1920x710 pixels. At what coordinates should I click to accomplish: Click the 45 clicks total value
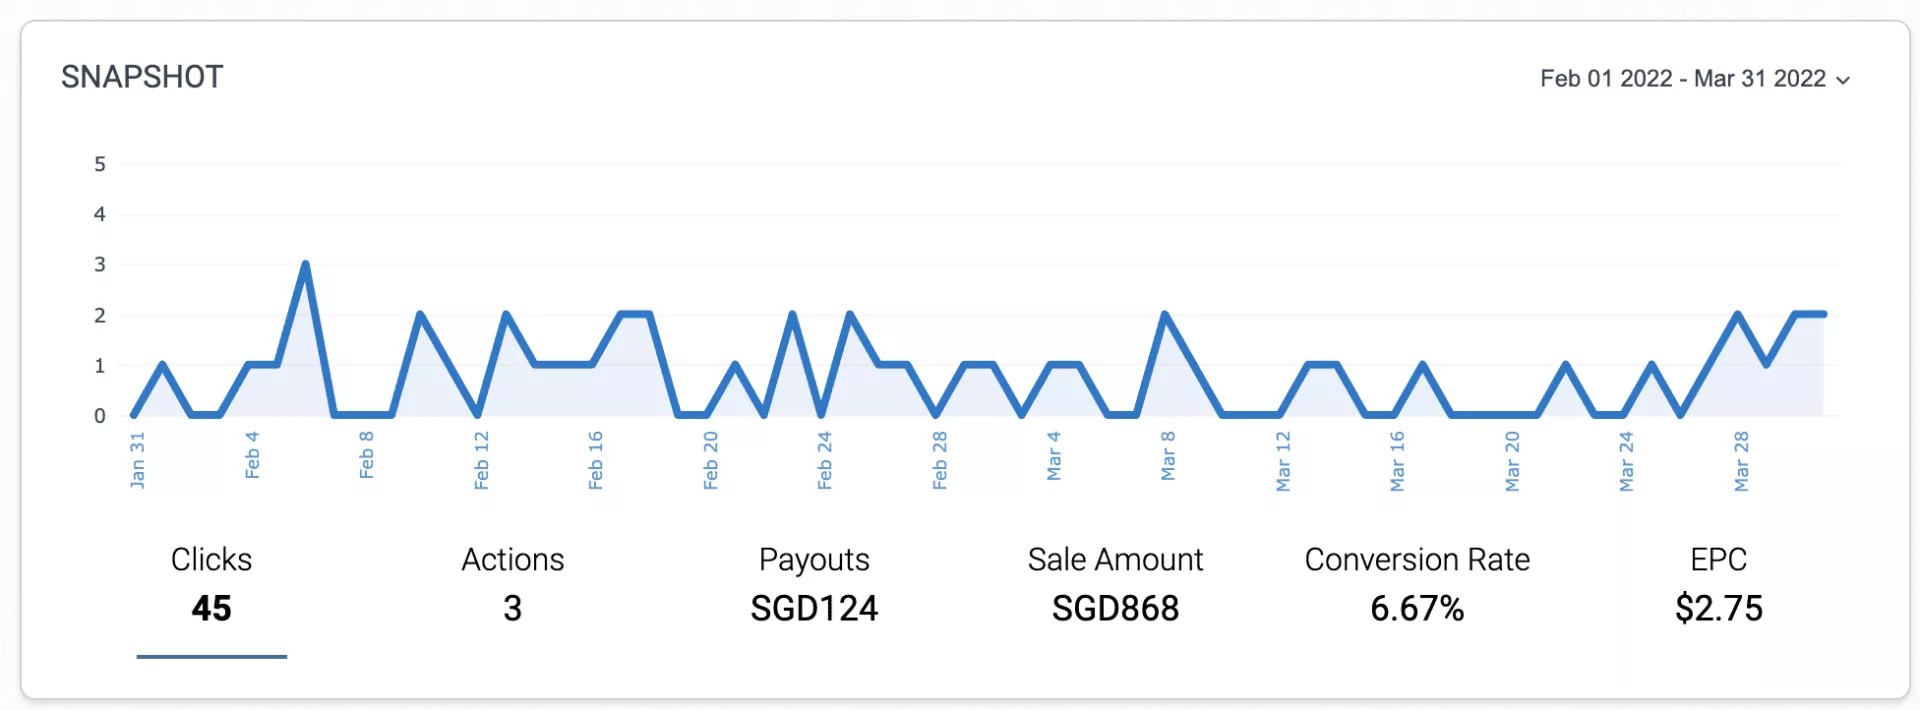pos(211,608)
